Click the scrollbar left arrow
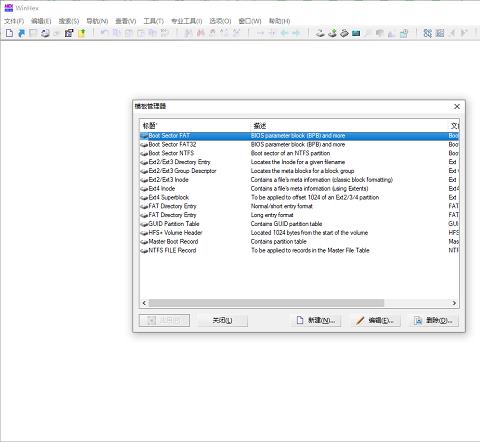The height and width of the screenshot is (442, 480). point(144,303)
